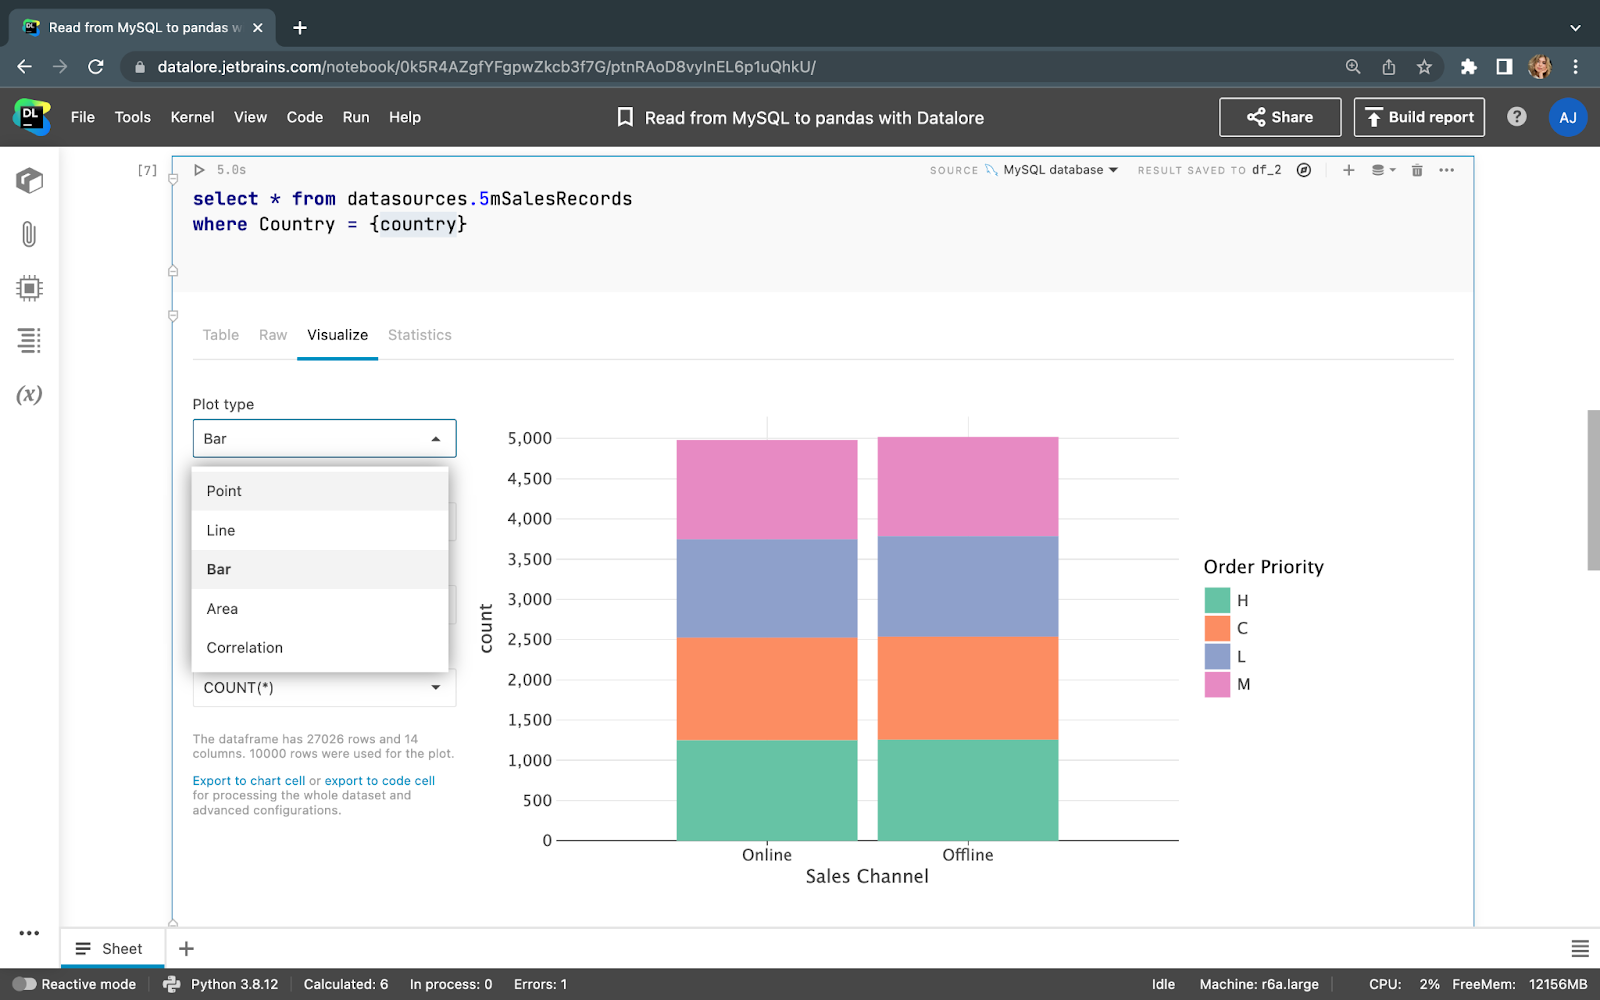Viewport: 1600px width, 1000px height.
Task: Expand the Plot type Bar dropdown
Action: 324,439
